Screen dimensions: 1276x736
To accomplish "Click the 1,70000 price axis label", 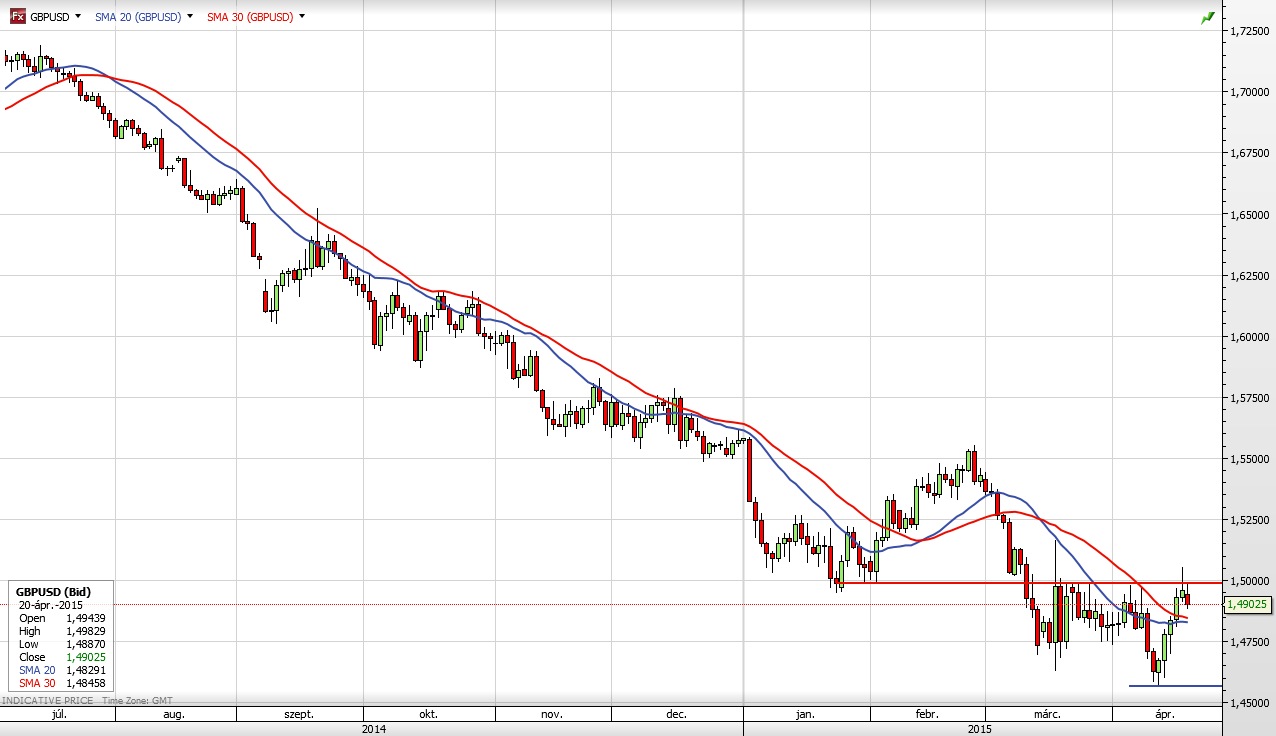I will click(x=1250, y=92).
